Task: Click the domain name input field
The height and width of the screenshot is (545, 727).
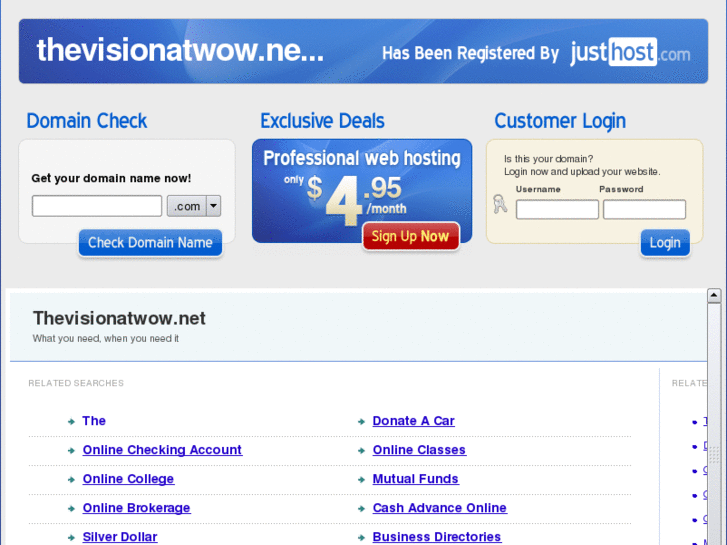Action: click(x=97, y=206)
